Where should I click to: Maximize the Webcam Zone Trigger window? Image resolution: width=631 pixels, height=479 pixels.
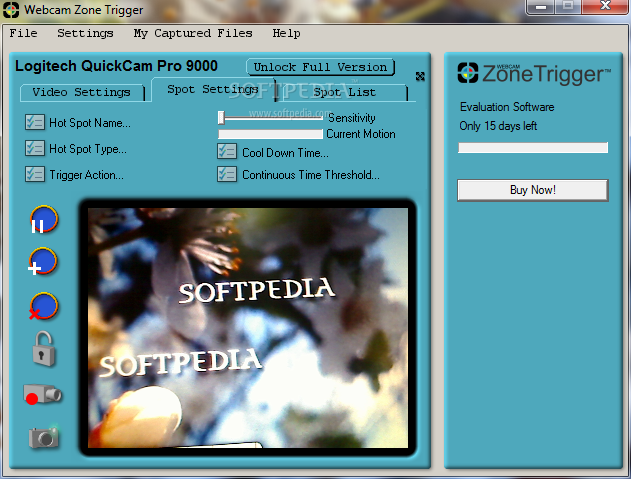tap(568, 6)
